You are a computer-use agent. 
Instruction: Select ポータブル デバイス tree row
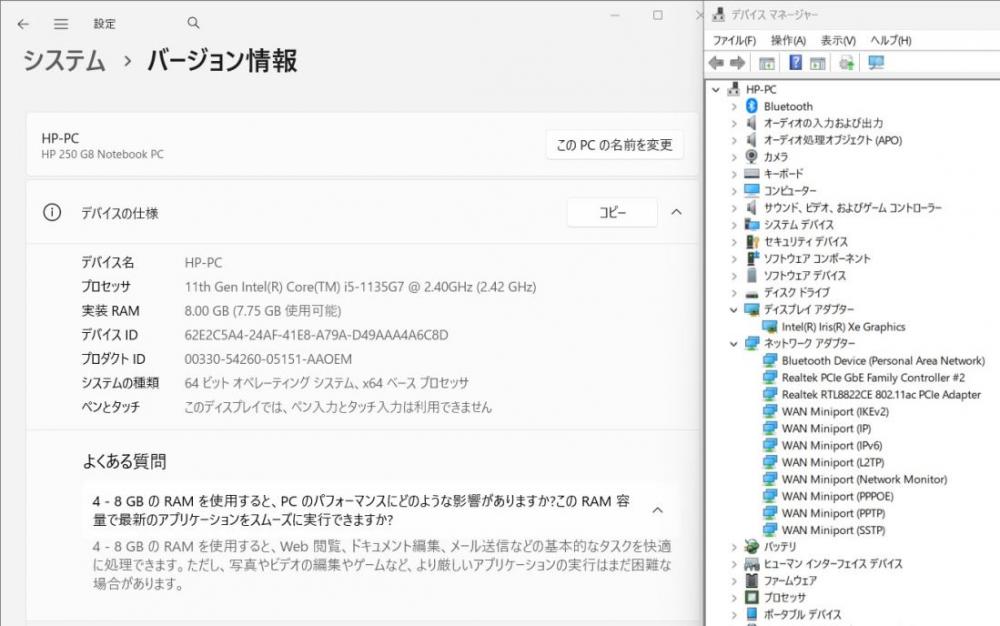tap(802, 615)
